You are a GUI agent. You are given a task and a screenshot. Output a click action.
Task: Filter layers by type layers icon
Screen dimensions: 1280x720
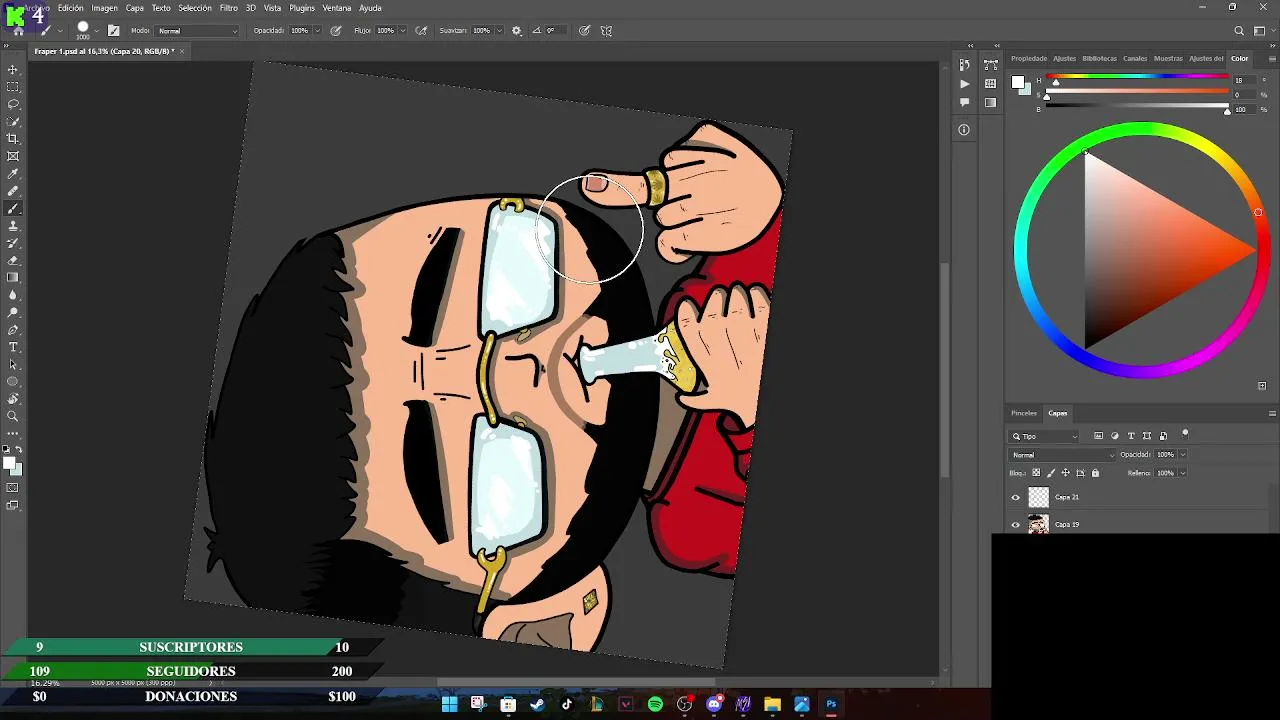pos(1131,436)
